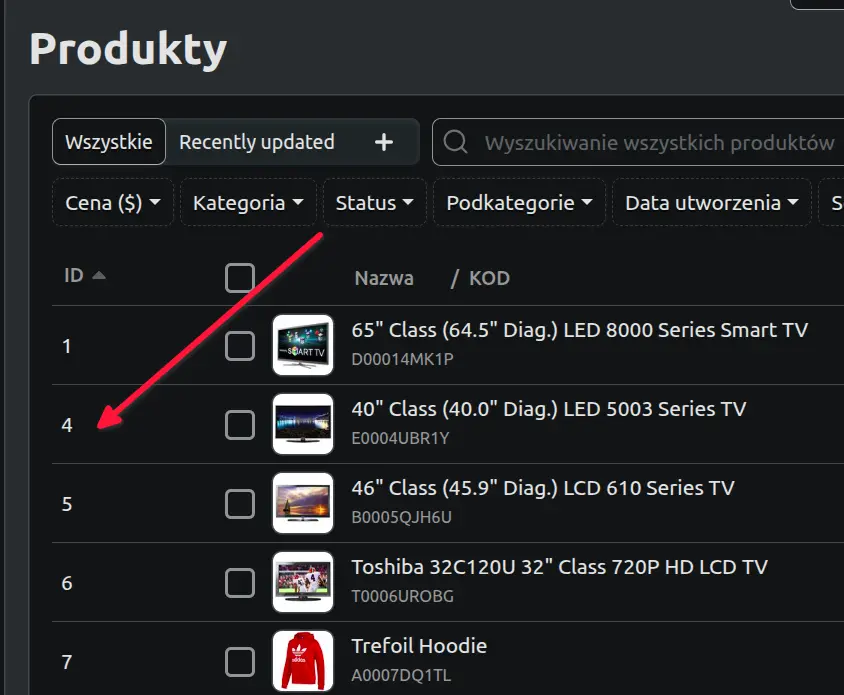Click the magnifying glass search icon
This screenshot has height=695, width=844.
455,142
